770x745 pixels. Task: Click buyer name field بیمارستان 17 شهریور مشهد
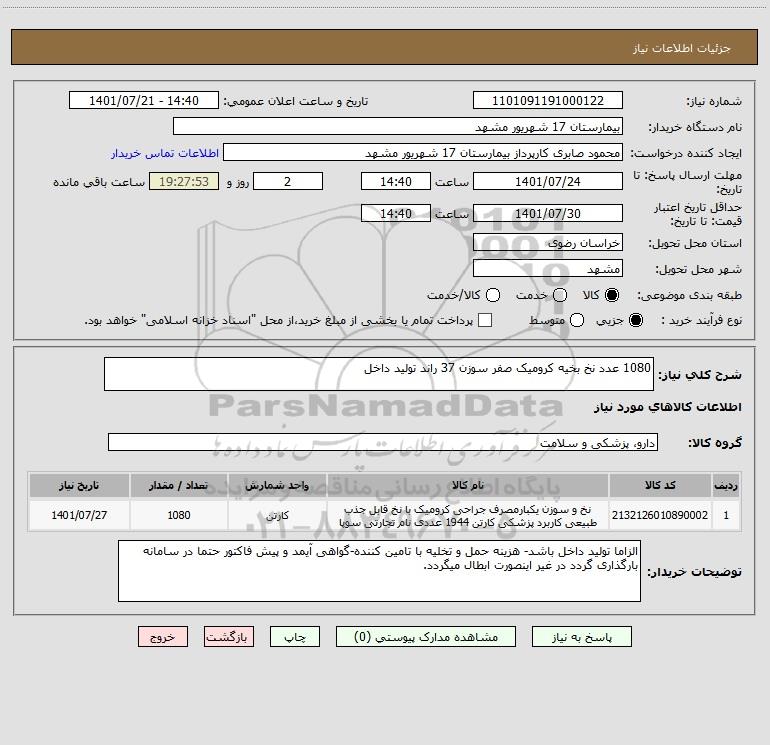(x=398, y=127)
